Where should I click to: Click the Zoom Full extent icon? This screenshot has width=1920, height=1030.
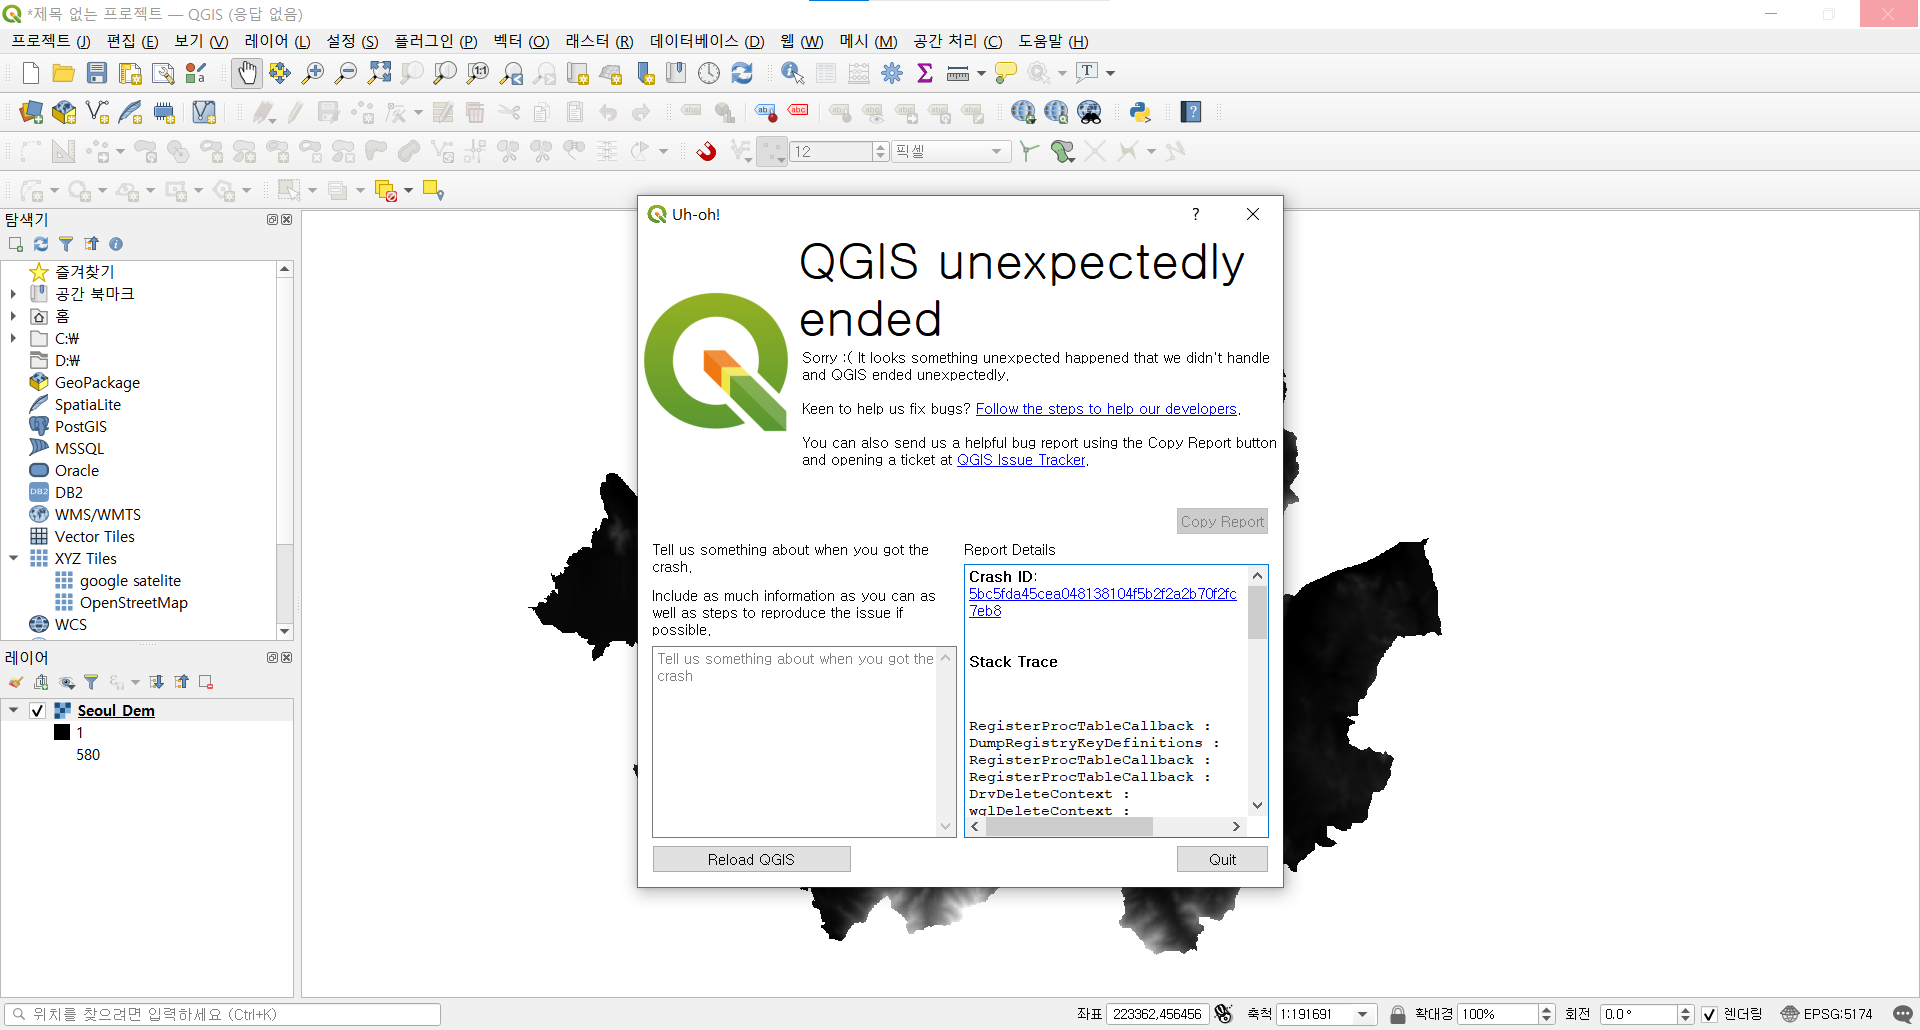pyautogui.click(x=379, y=73)
